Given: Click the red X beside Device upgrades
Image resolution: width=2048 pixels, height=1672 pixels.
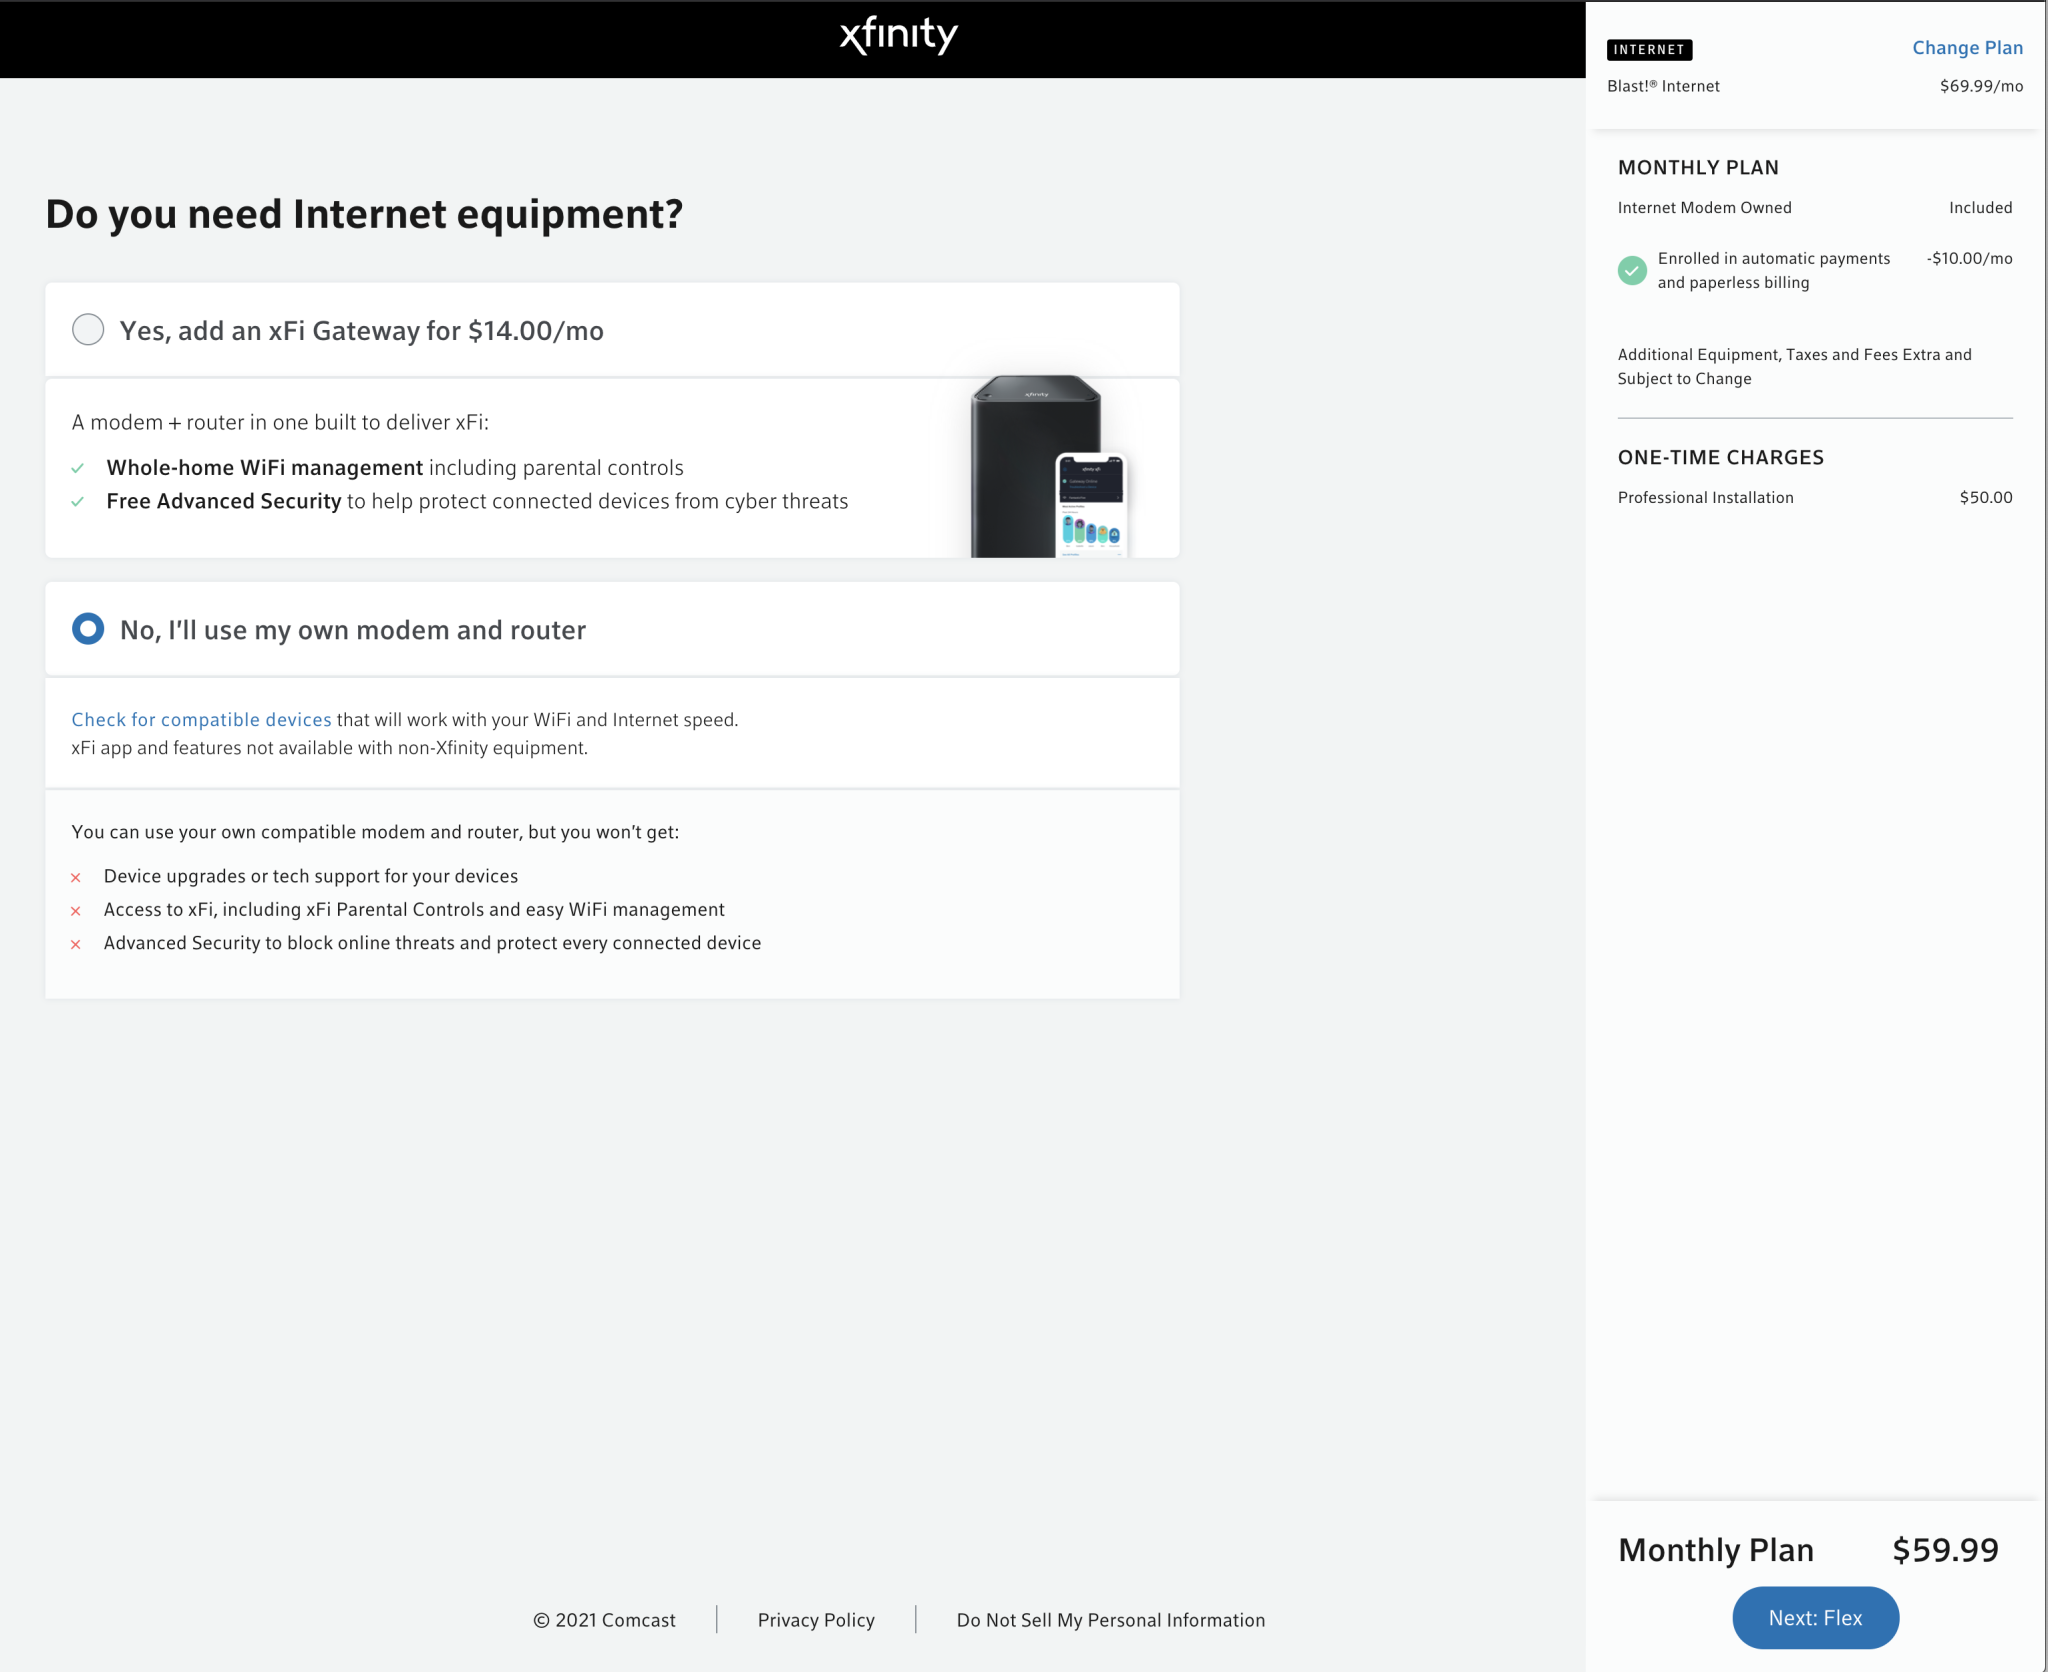Looking at the screenshot, I should (76, 876).
